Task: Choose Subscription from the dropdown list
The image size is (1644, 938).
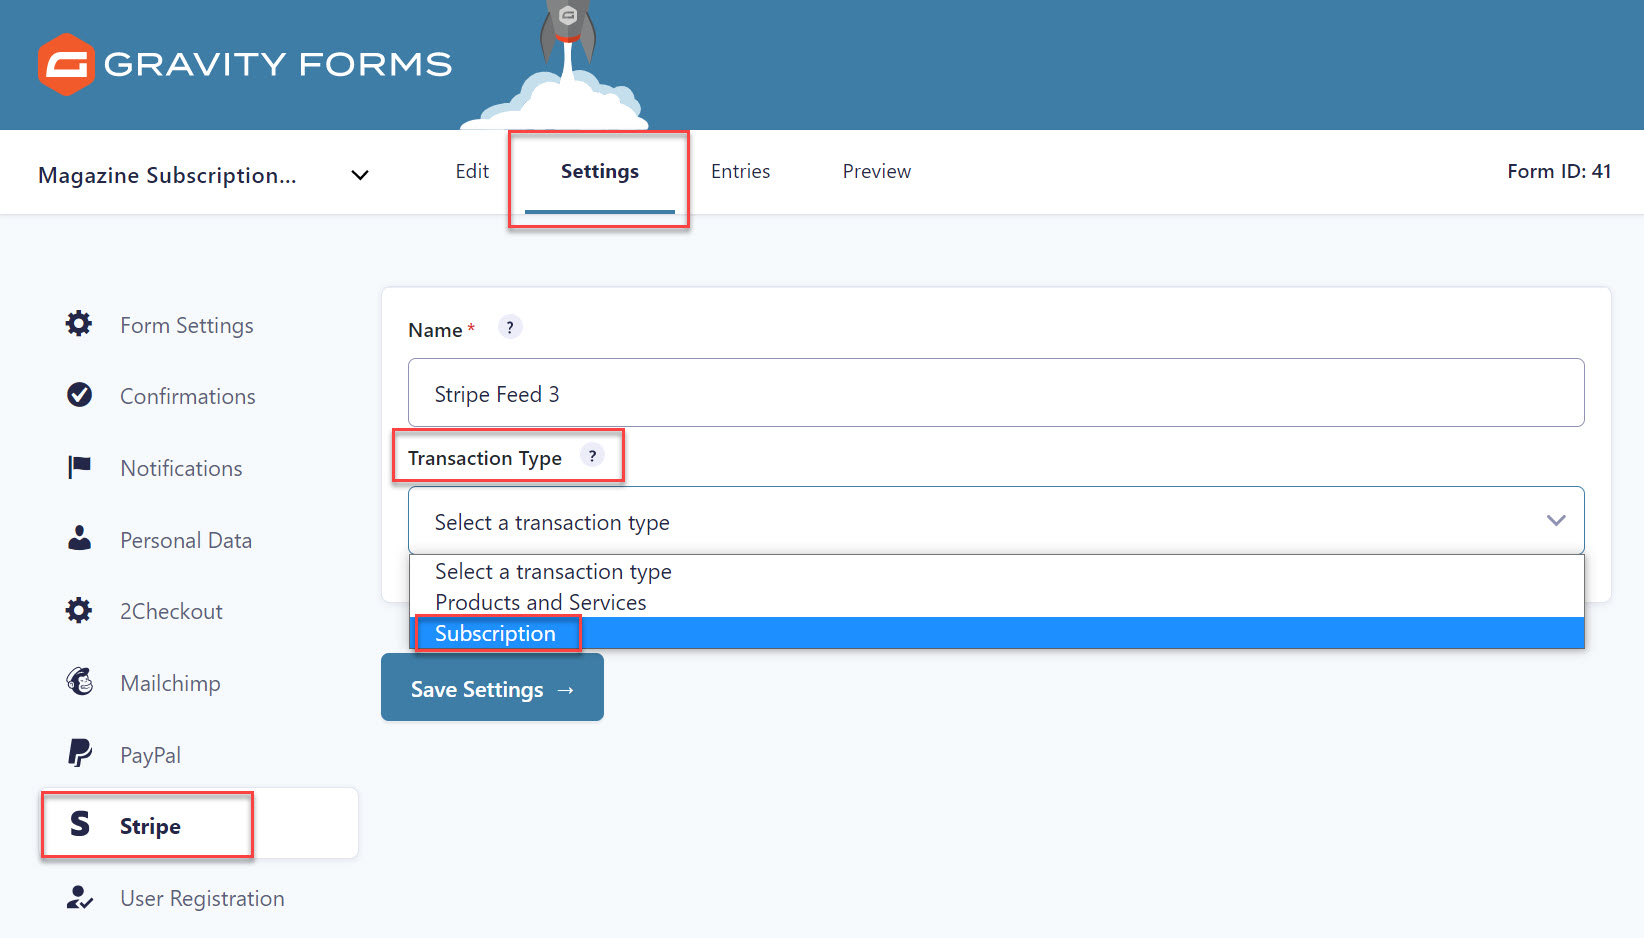Action: (x=495, y=634)
